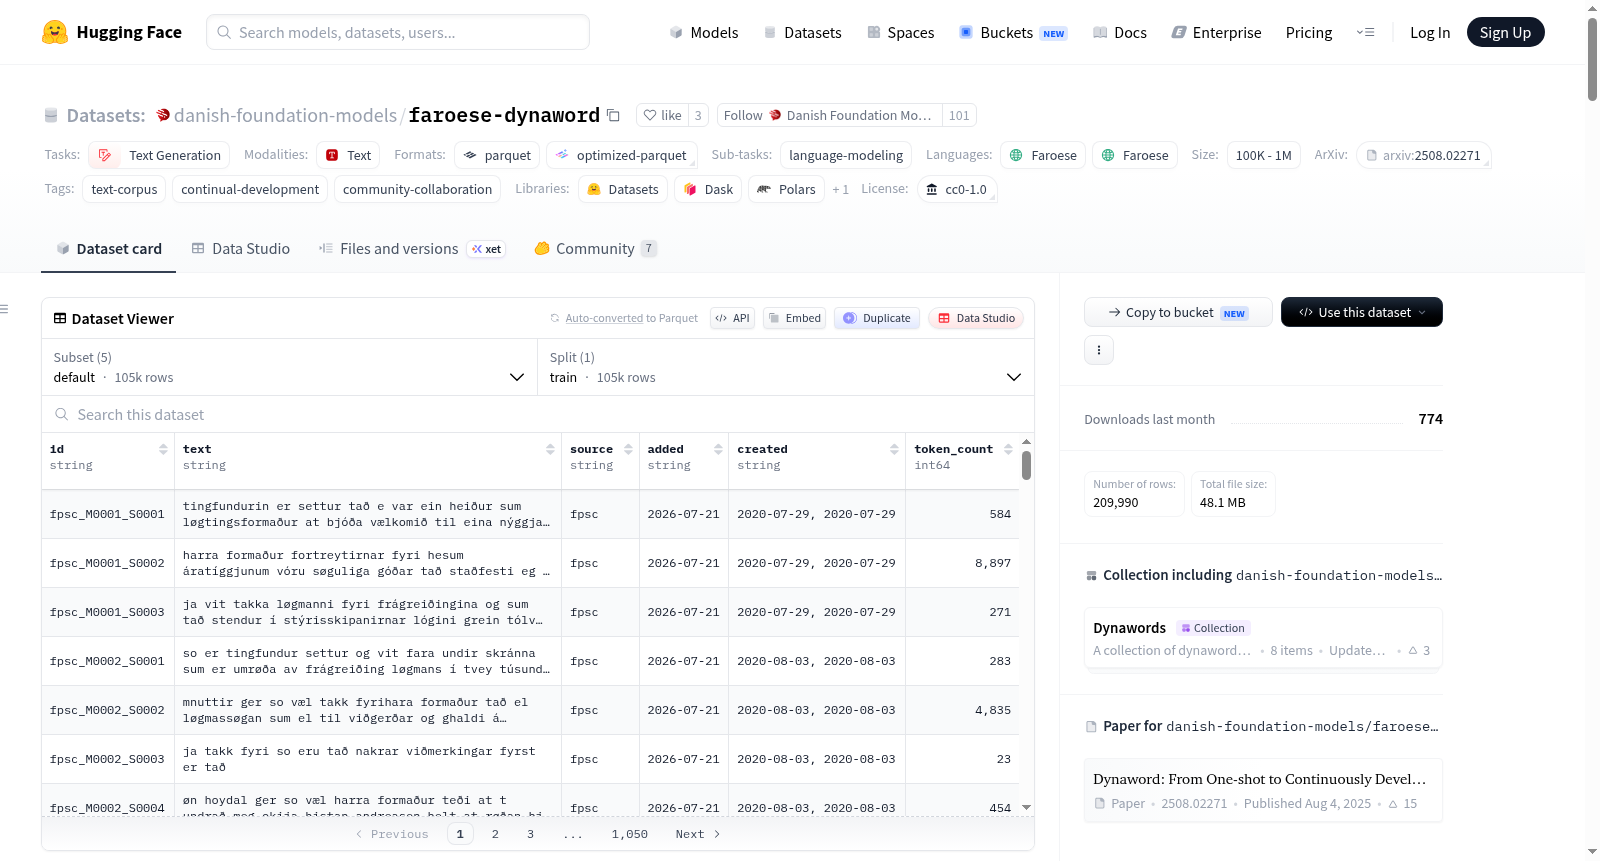Screen dimensions: 1600x861
Task: Click the Pricing link
Action: click(x=1309, y=33)
